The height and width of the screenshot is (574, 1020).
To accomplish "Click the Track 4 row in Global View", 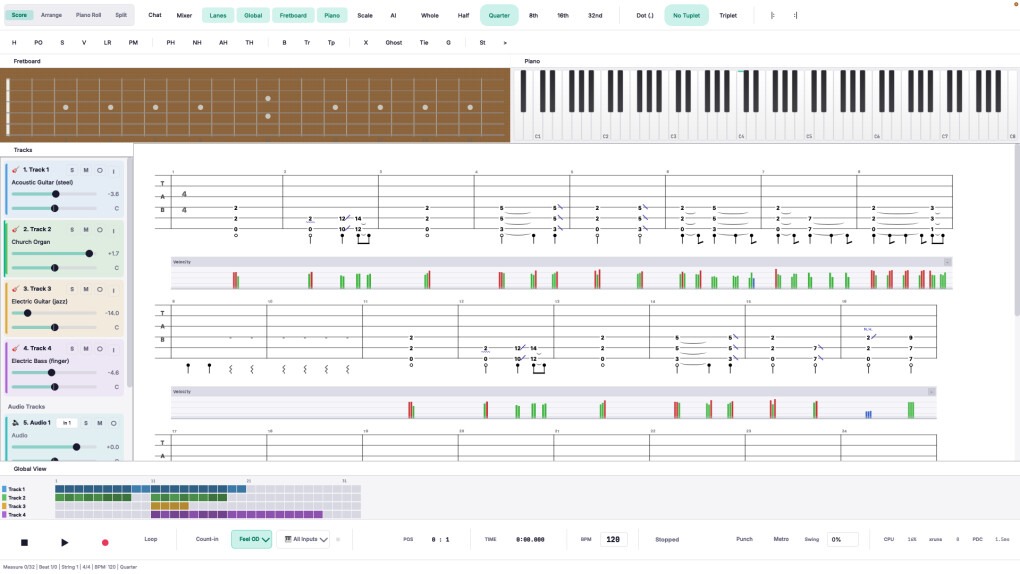I will (181, 515).
